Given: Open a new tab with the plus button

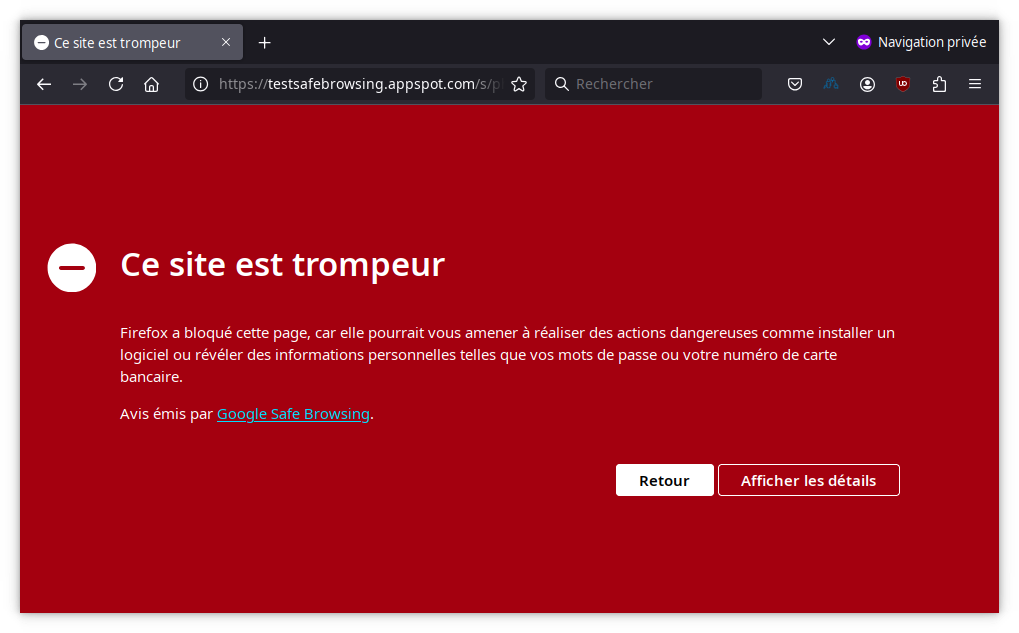Looking at the screenshot, I should (x=264, y=42).
